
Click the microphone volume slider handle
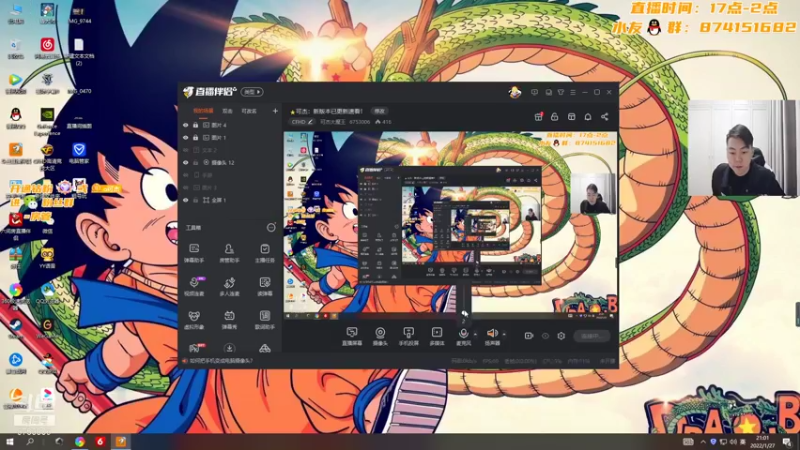click(x=464, y=312)
